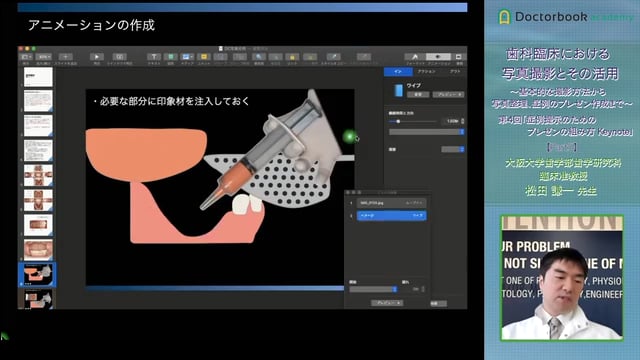
Task: Switch to the Action (アクション) tab
Action: pos(426,71)
